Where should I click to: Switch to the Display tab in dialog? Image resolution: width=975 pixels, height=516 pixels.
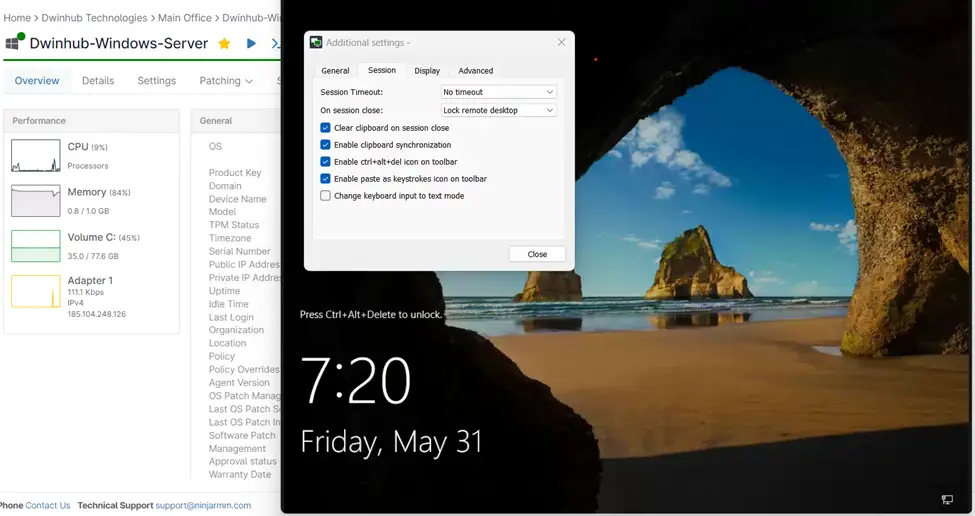(427, 71)
